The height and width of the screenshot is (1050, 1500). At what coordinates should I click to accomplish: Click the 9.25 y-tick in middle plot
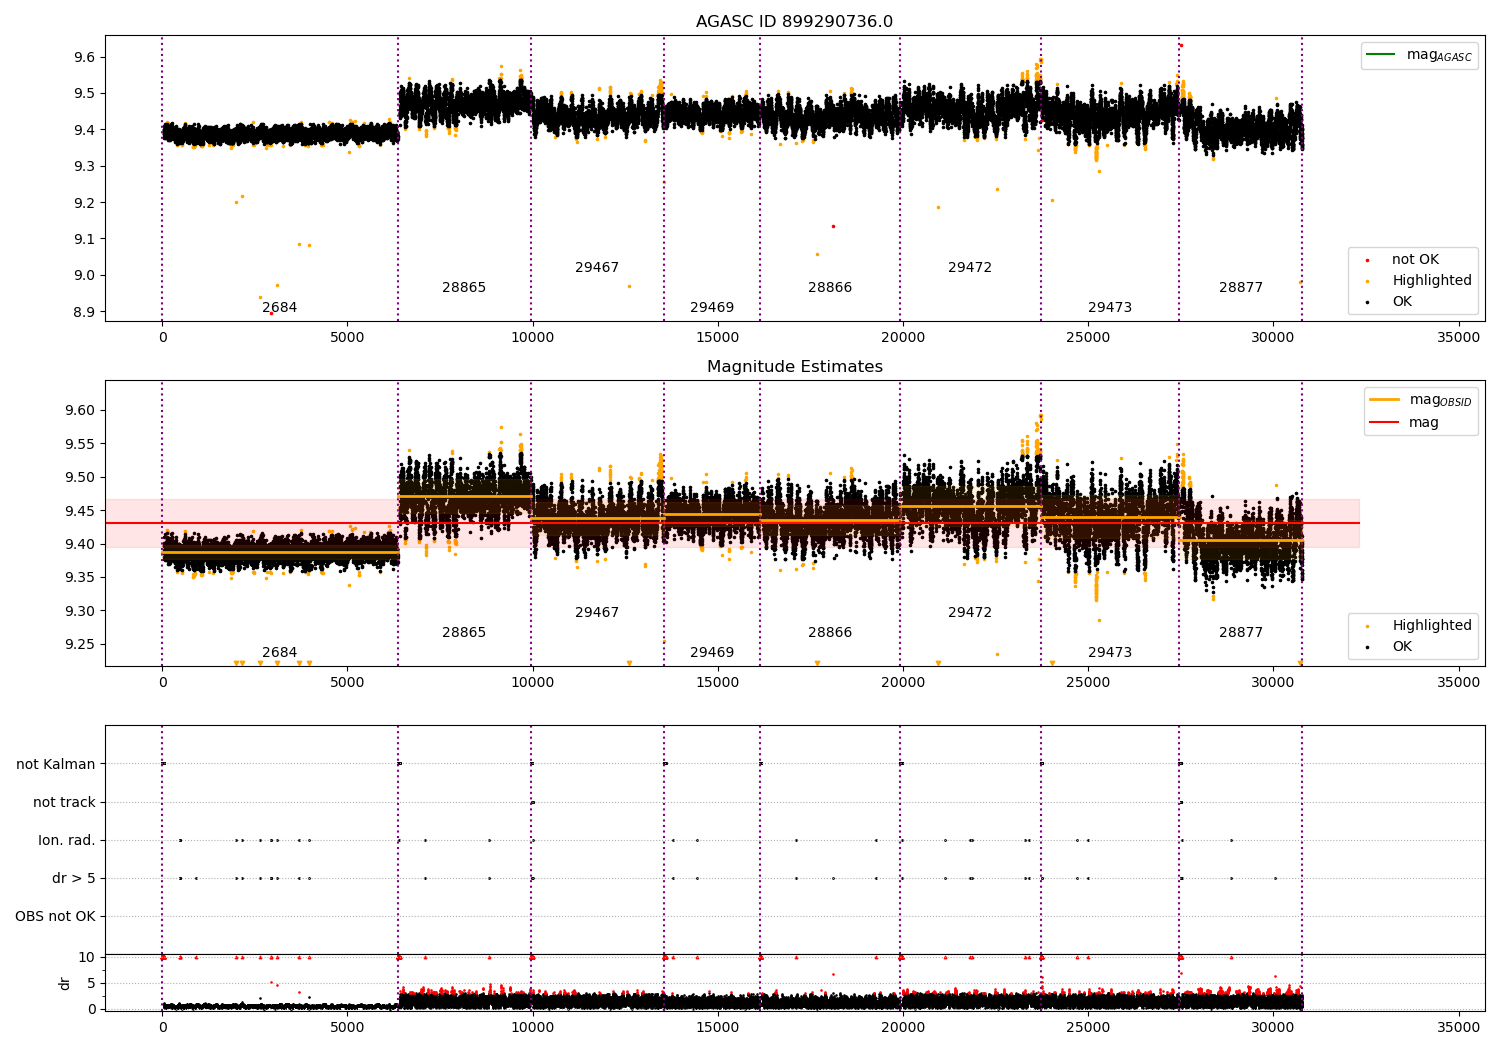click(81, 645)
